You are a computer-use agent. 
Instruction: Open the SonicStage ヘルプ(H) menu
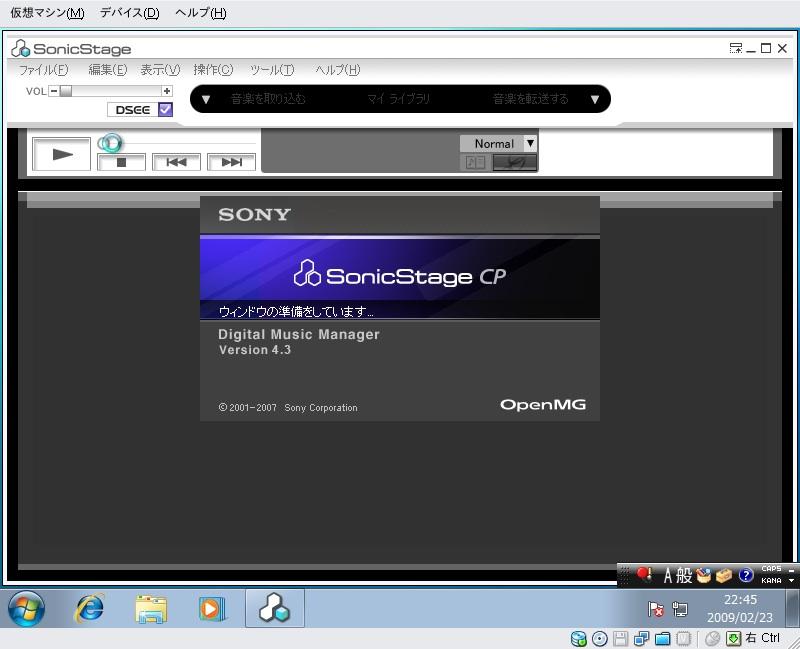[337, 70]
